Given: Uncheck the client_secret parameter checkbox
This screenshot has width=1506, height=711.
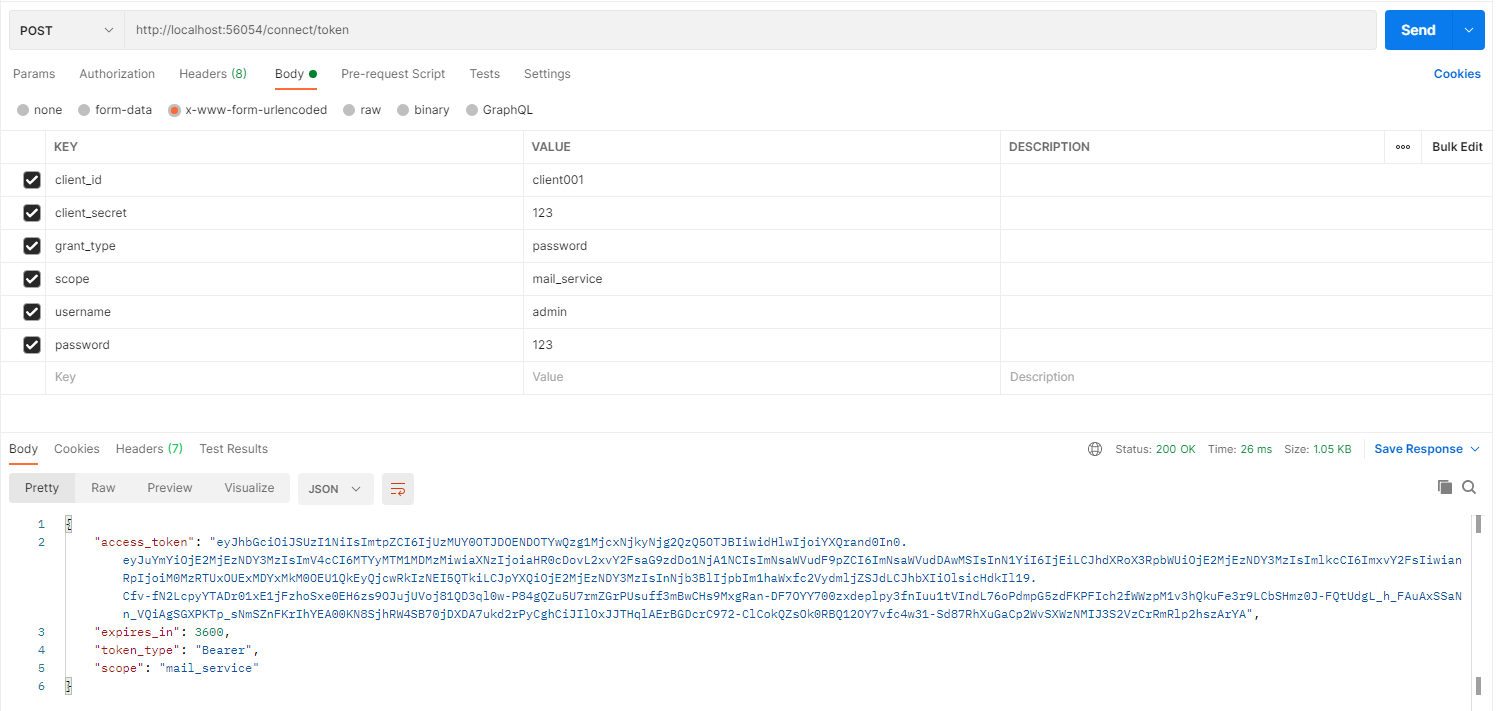Looking at the screenshot, I should click(32, 213).
